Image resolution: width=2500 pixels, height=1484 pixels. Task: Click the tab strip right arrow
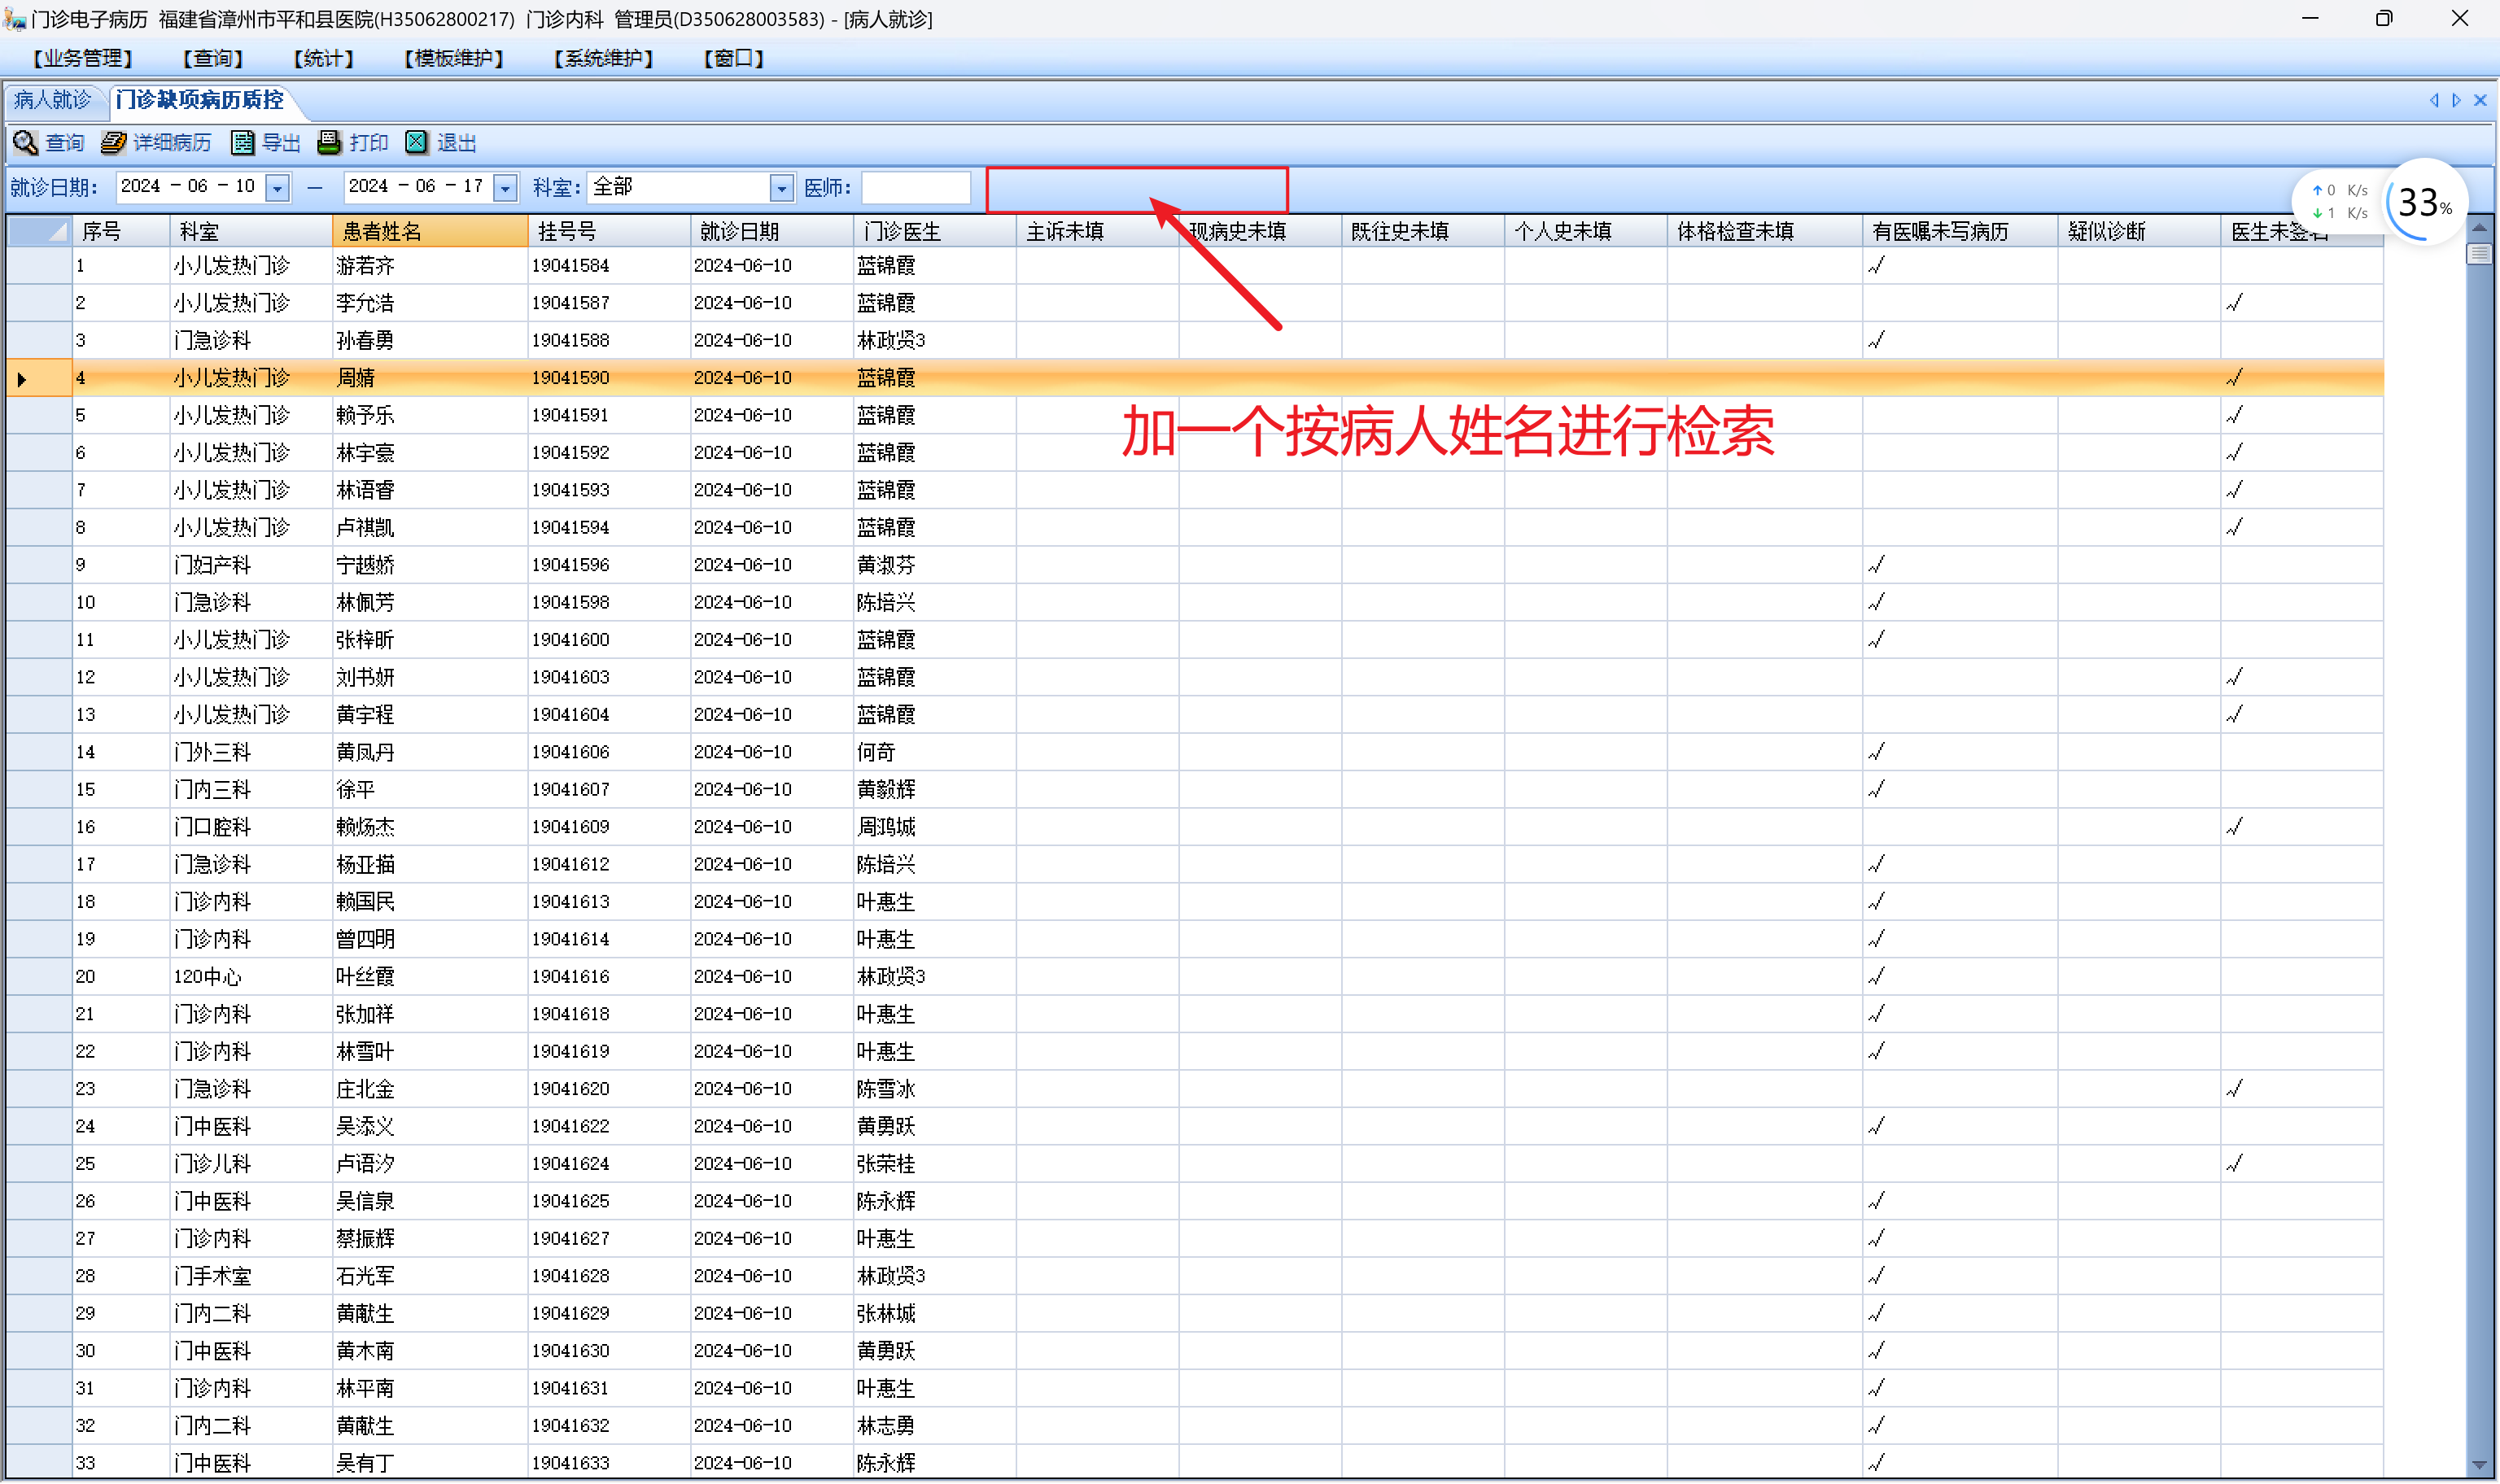click(2456, 100)
